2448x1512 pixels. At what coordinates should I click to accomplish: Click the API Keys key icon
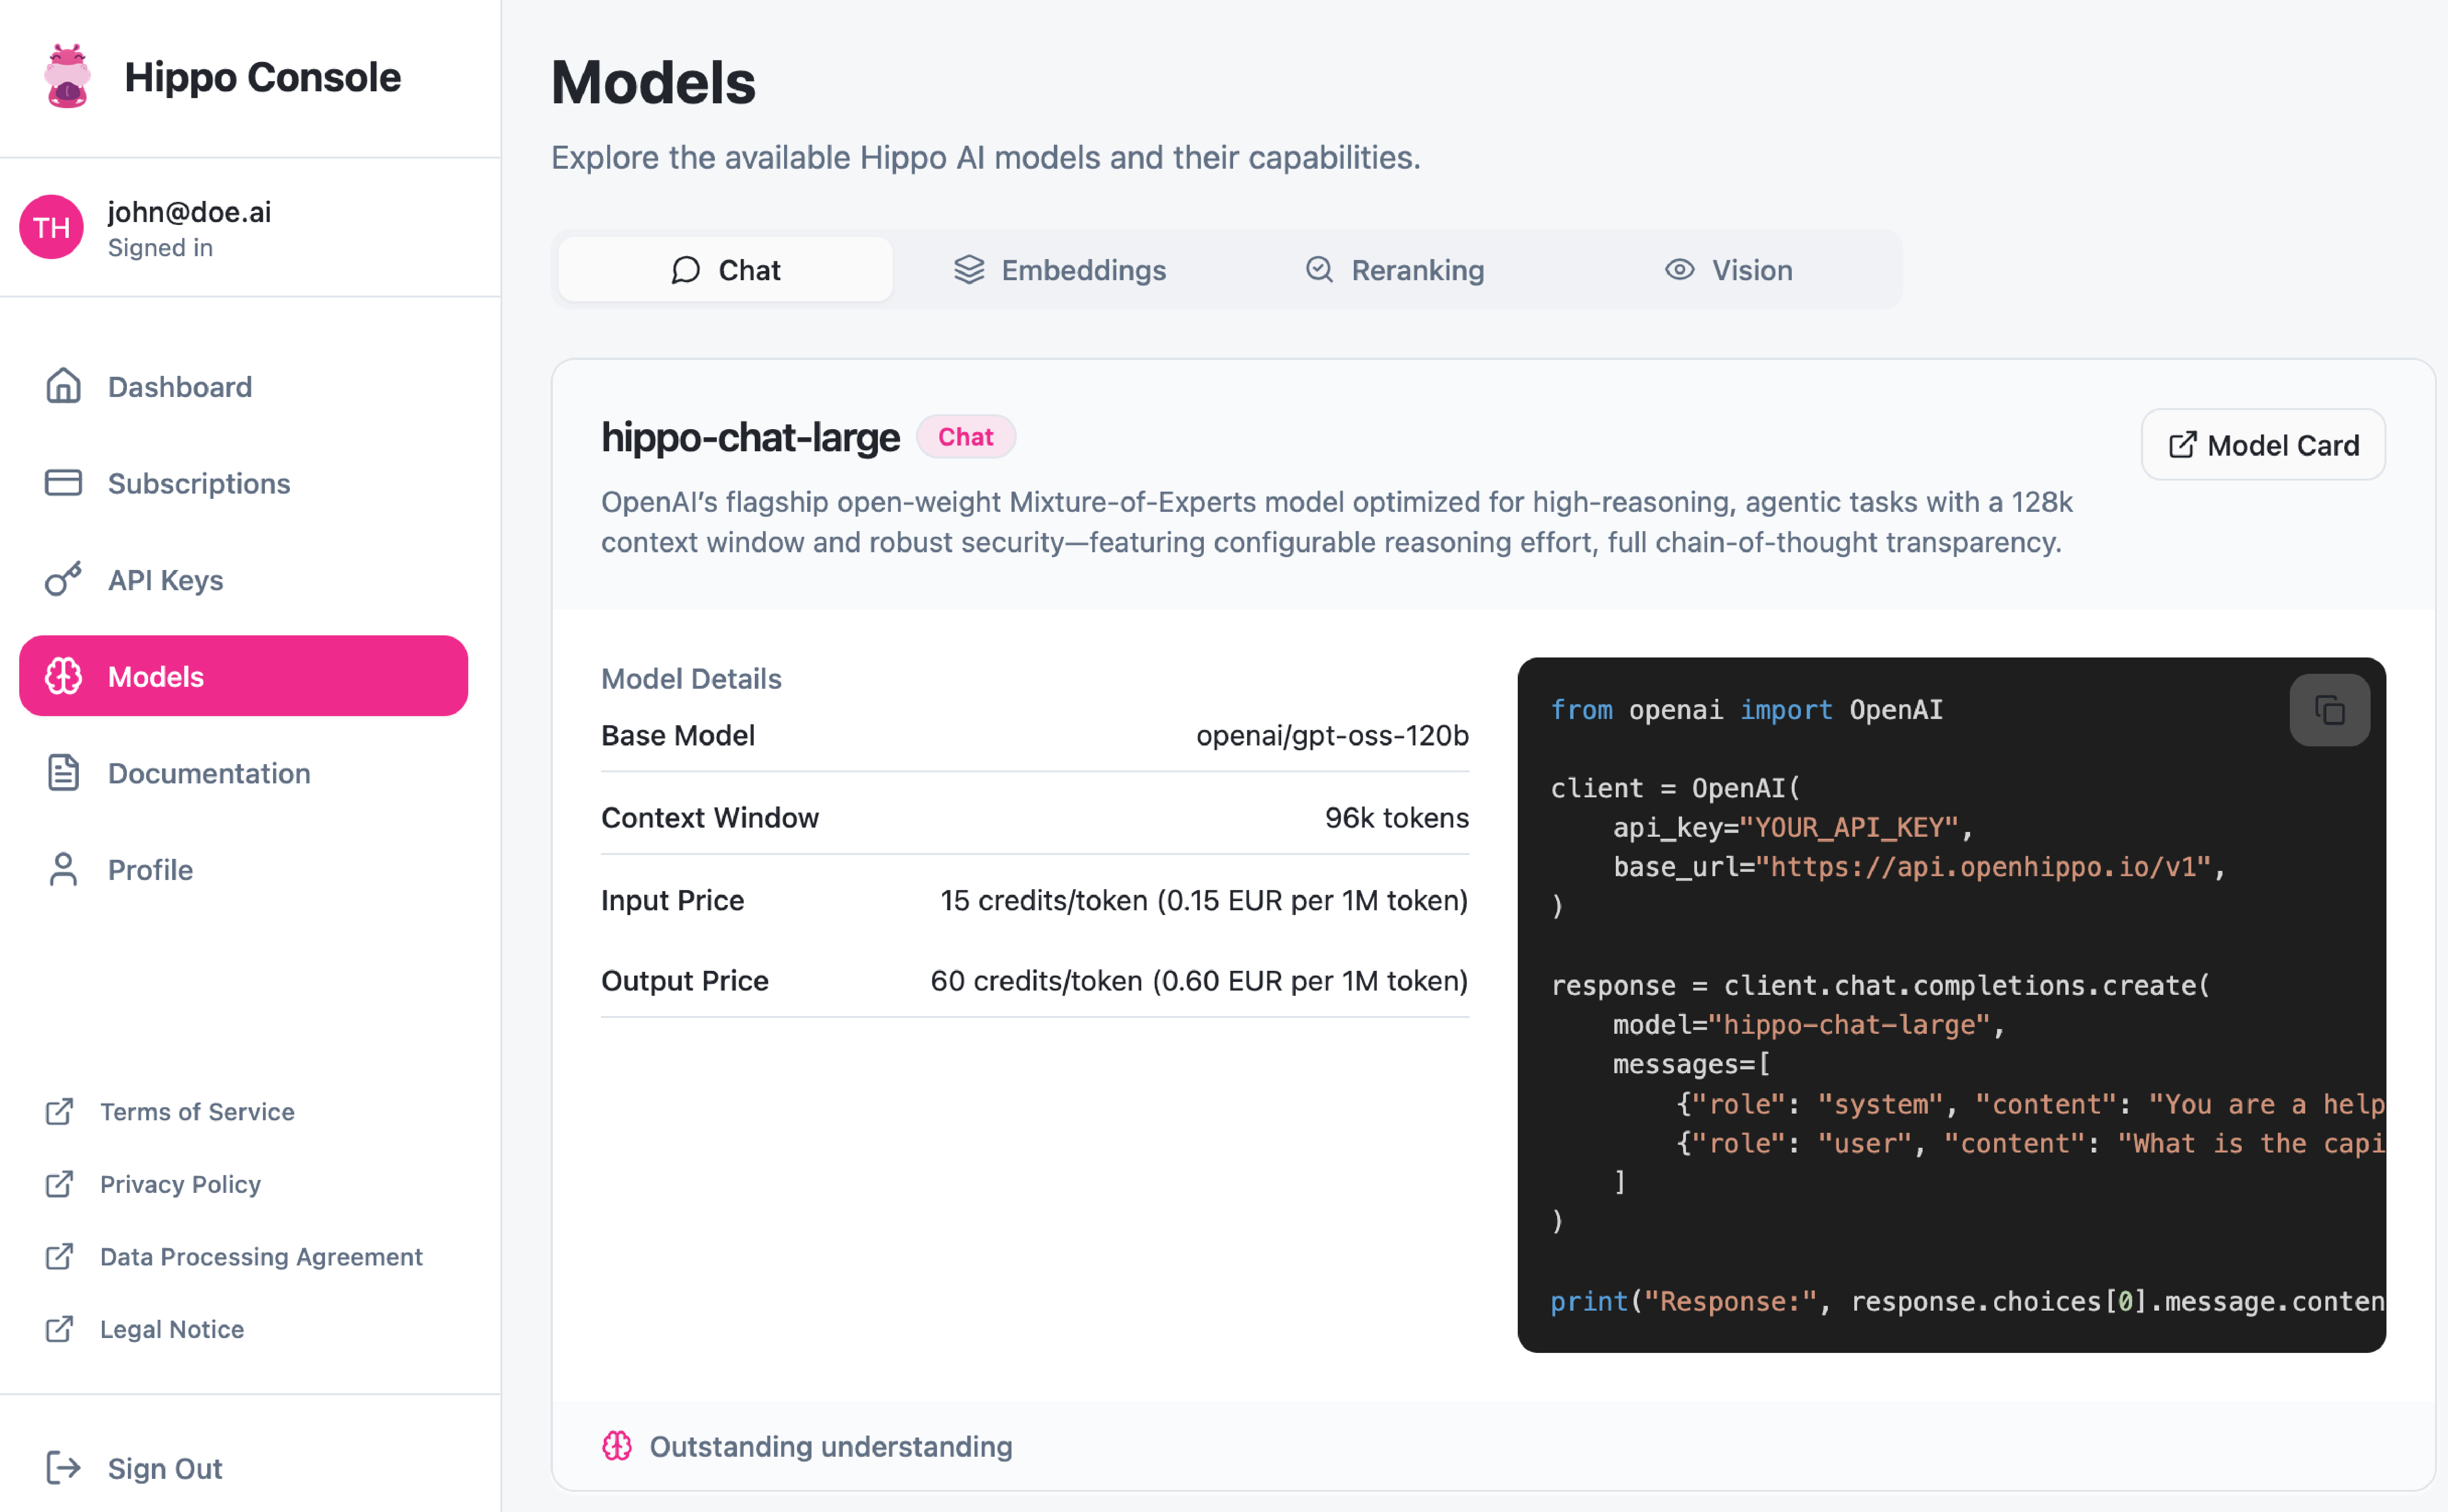(x=63, y=580)
